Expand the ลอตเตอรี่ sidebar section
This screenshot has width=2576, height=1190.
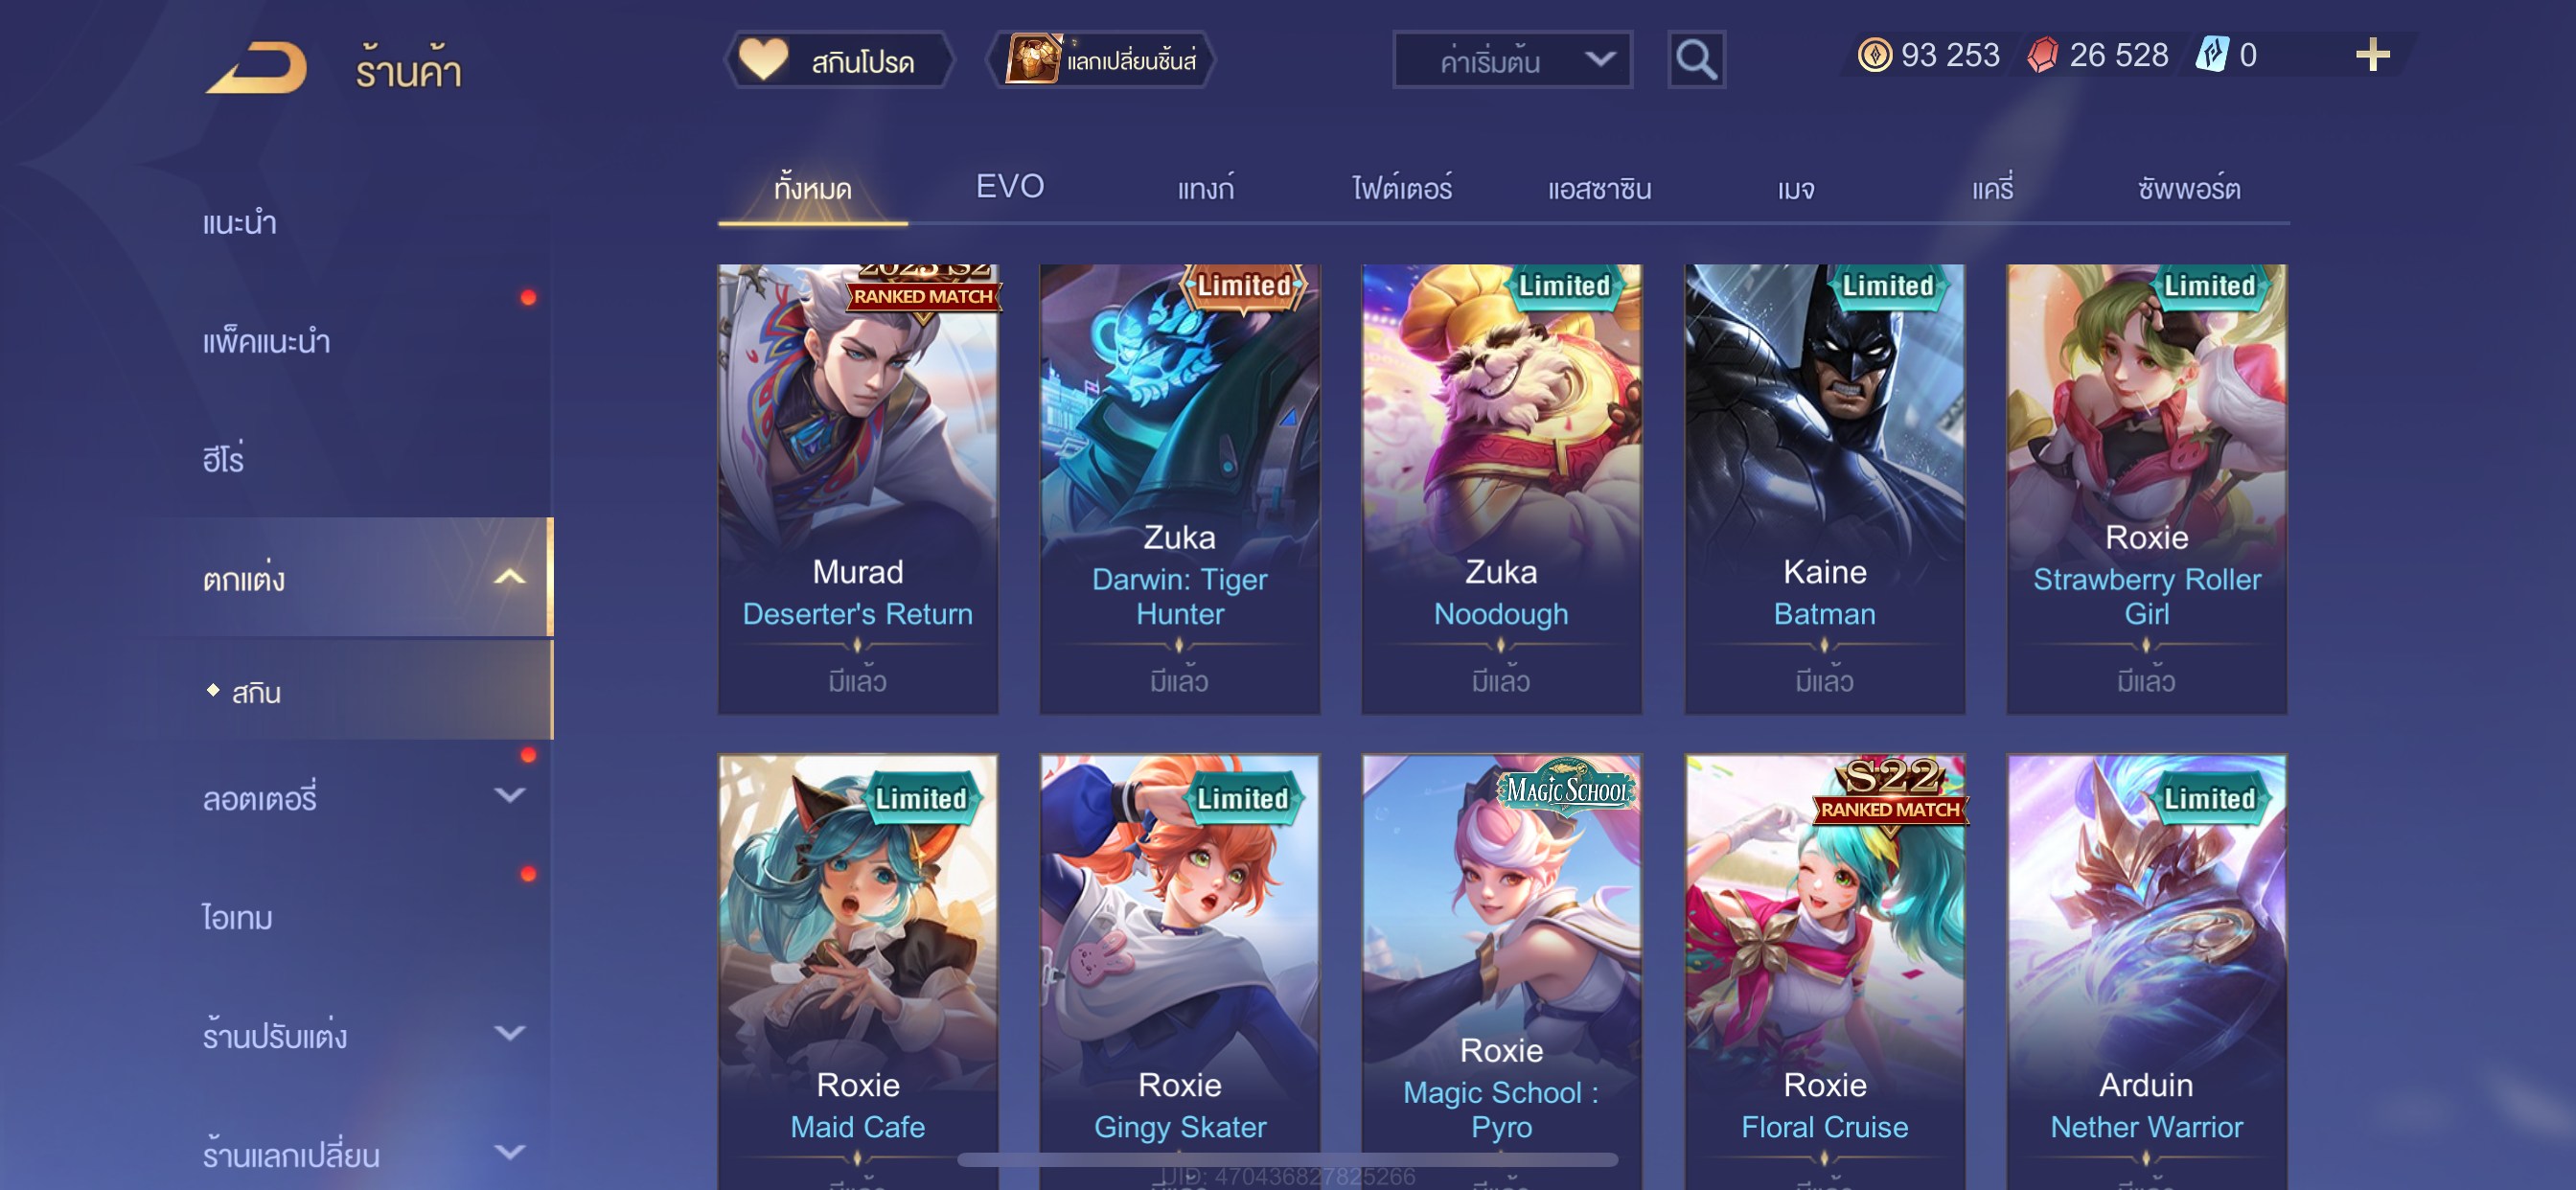(509, 796)
